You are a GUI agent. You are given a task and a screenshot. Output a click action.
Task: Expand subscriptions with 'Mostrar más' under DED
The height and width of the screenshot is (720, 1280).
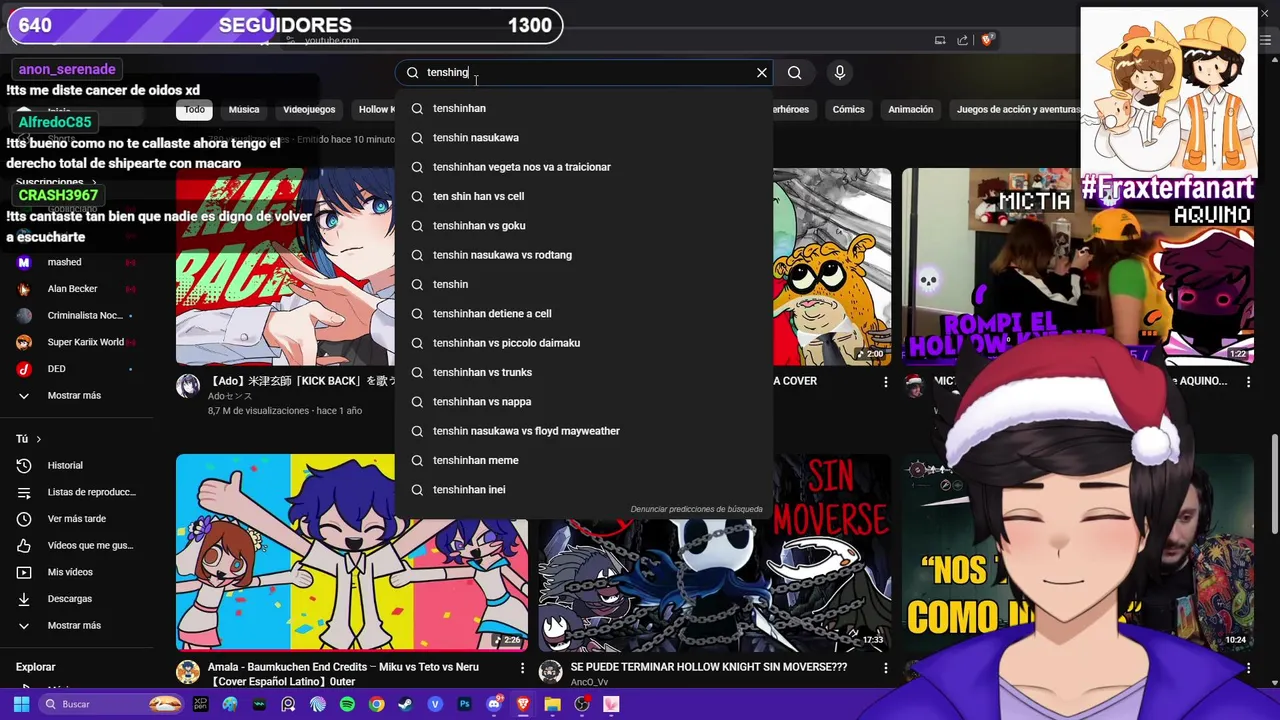tap(76, 395)
